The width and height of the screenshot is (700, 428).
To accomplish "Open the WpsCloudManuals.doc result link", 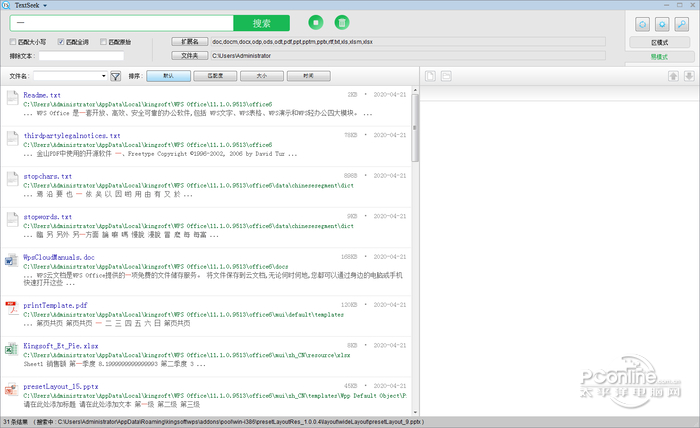I will click(x=59, y=258).
